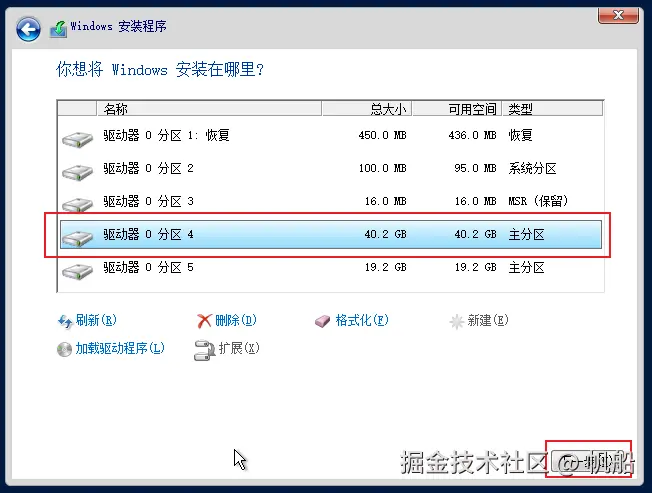Click the 新建(E) new partition link
This screenshot has width=652, height=493.
488,320
